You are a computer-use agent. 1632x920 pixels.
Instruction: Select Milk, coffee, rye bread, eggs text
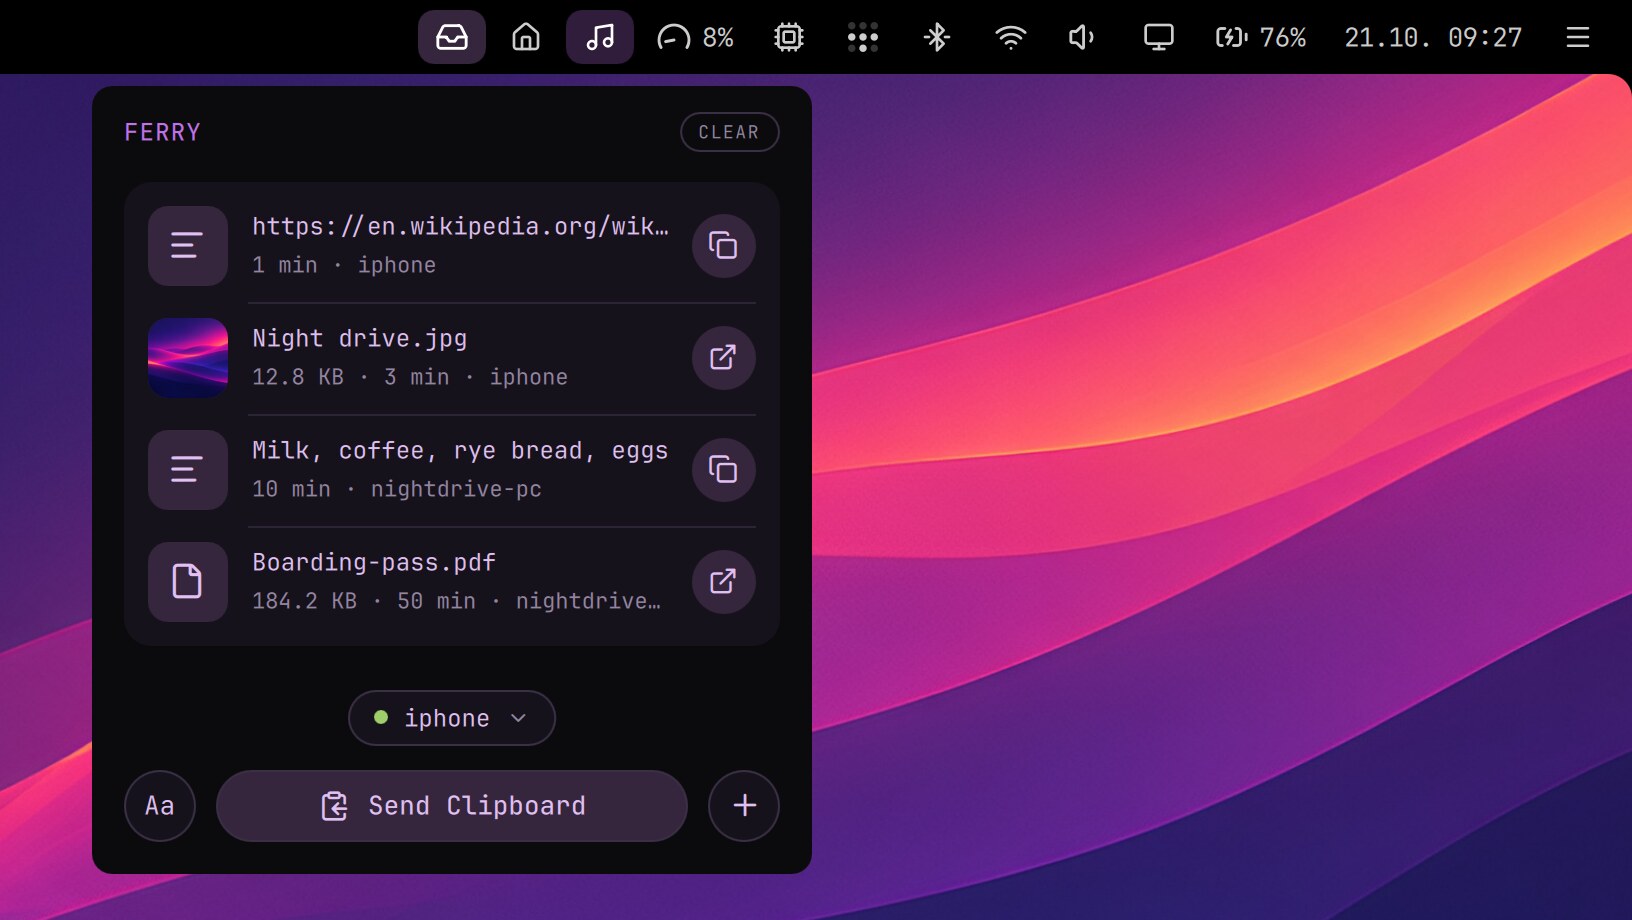pyautogui.click(x=460, y=451)
